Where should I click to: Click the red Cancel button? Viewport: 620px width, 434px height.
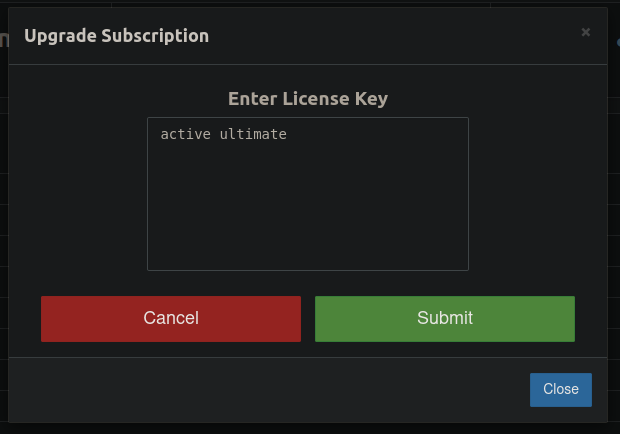point(171,319)
